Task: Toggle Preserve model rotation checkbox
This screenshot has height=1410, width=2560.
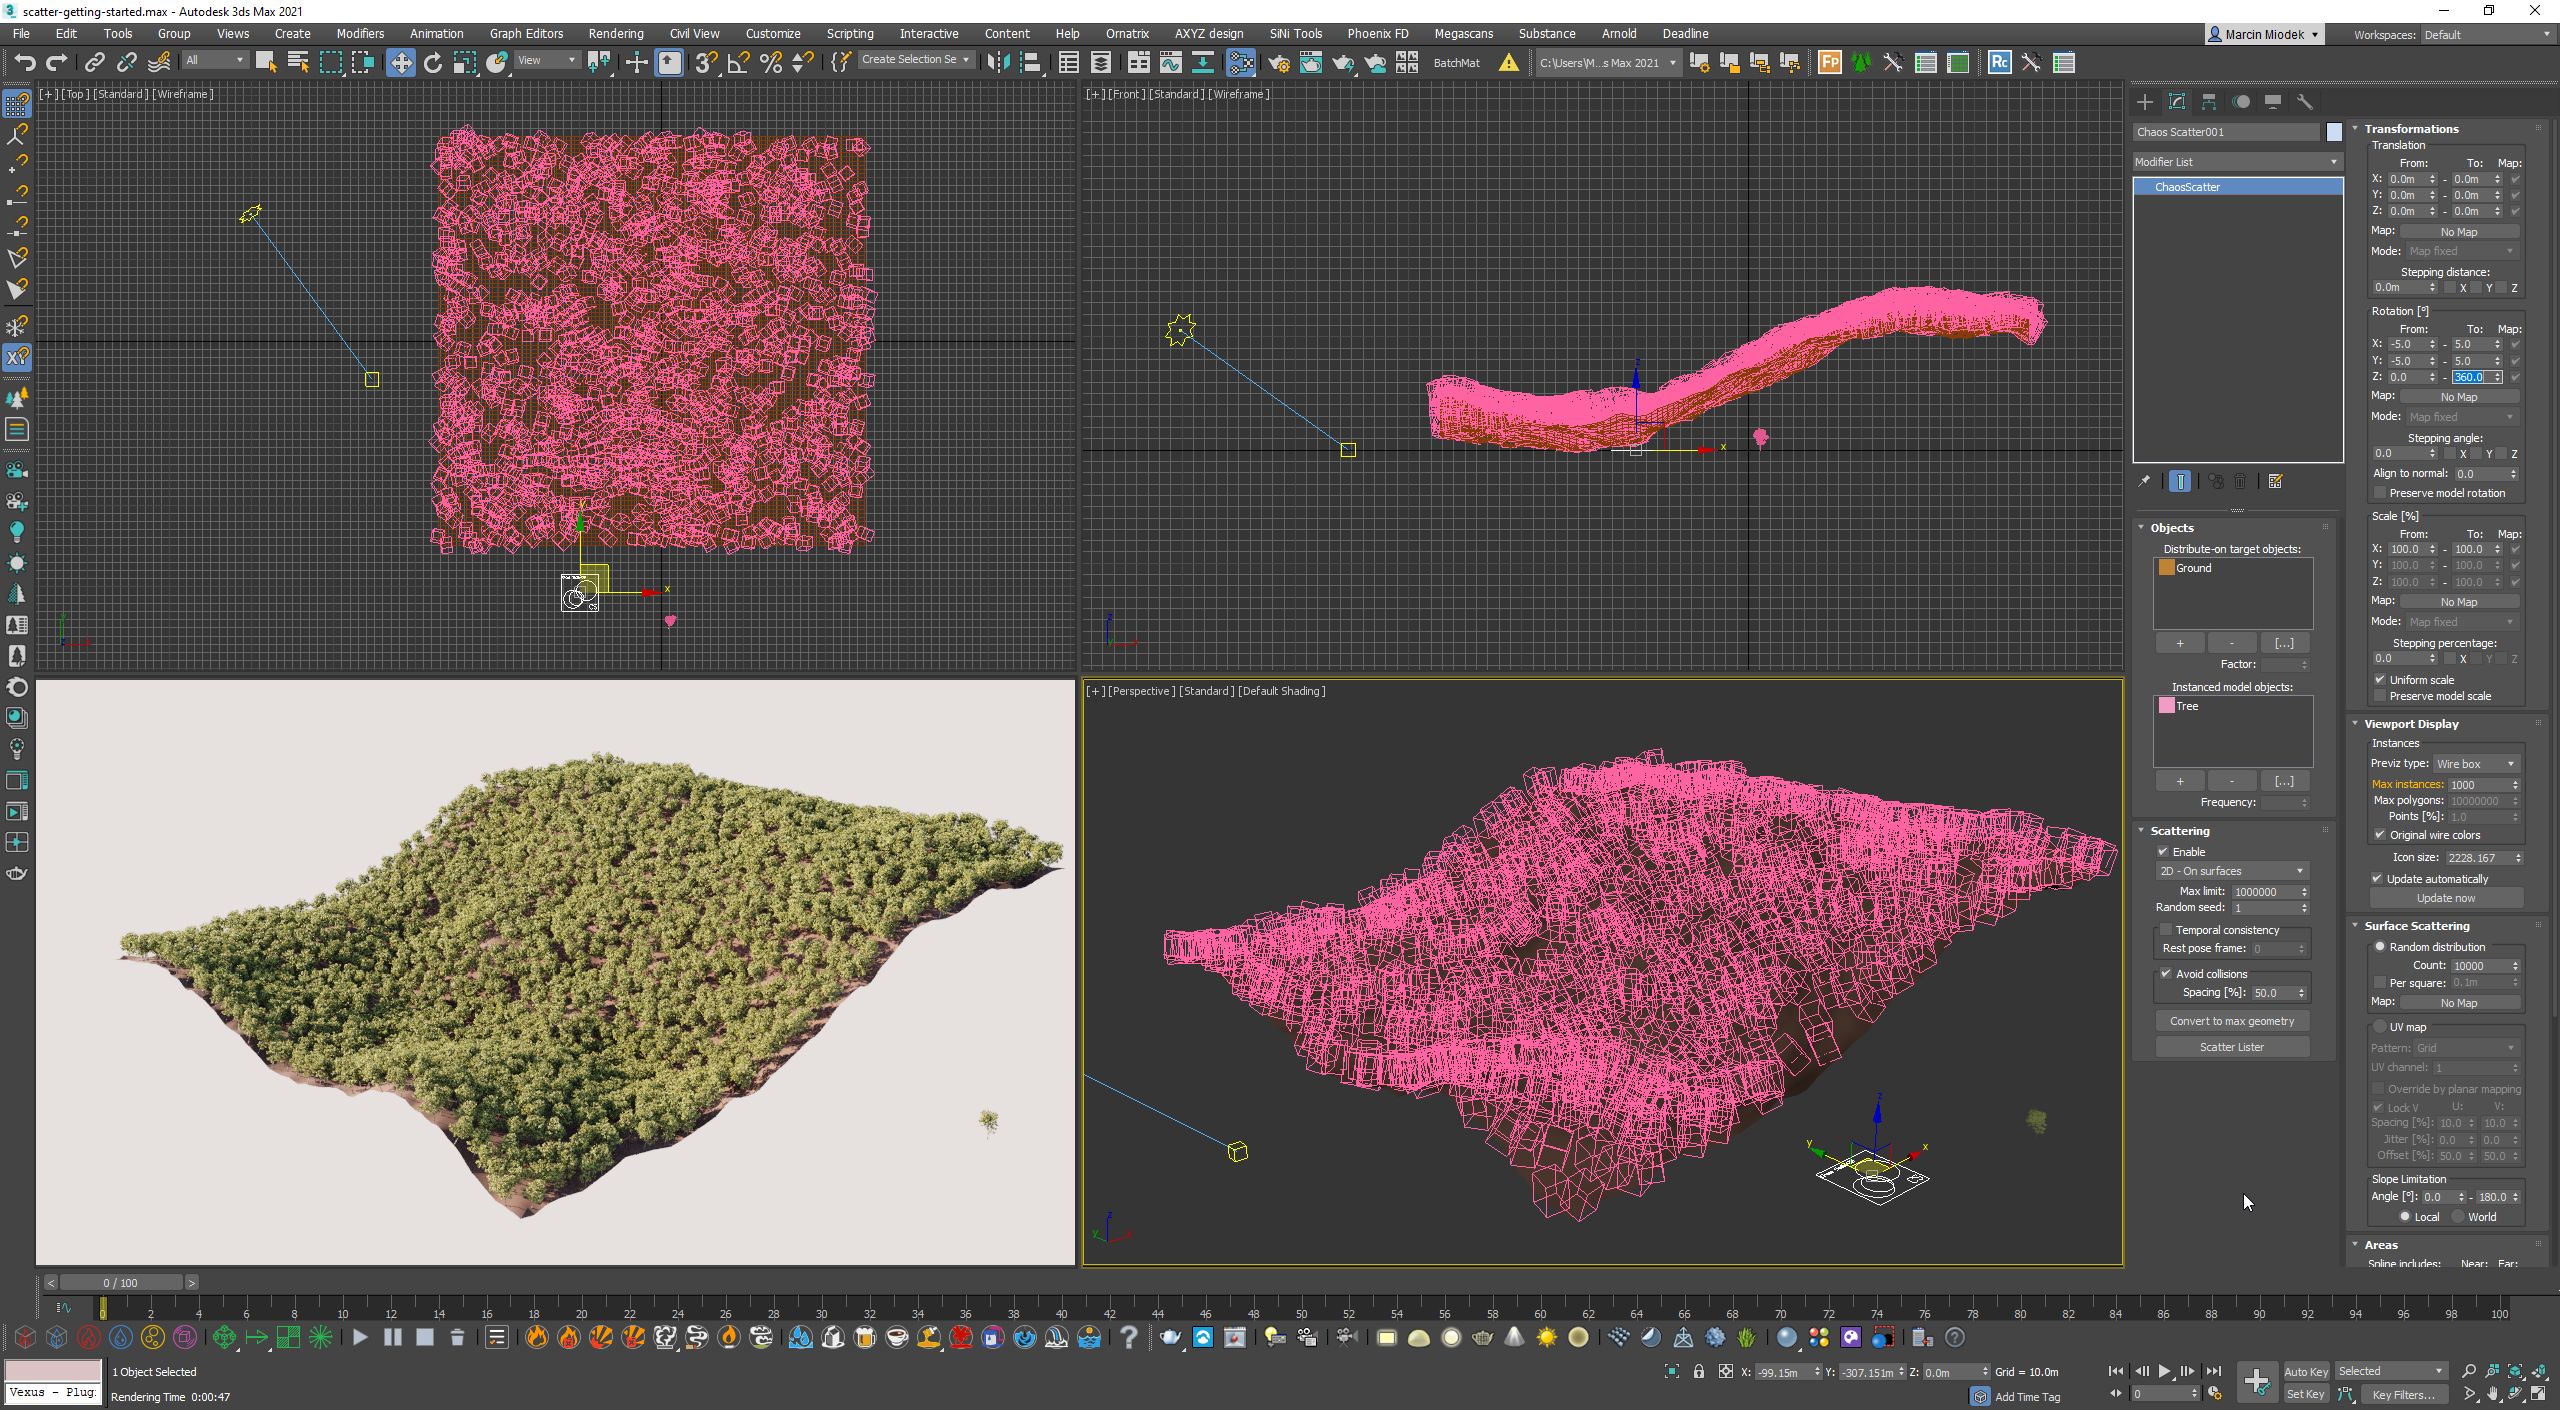Action: click(2380, 493)
